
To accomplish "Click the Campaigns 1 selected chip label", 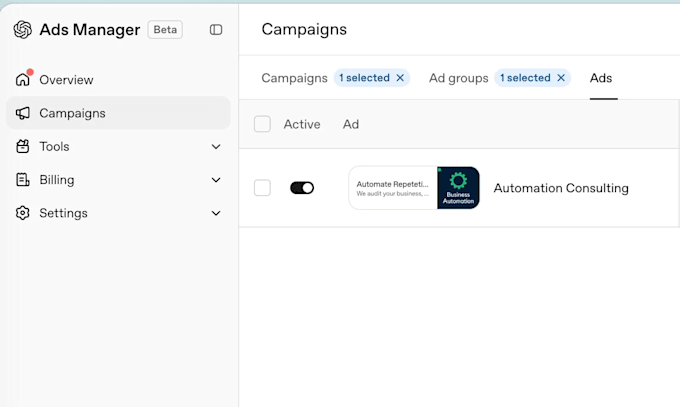I will tap(364, 78).
